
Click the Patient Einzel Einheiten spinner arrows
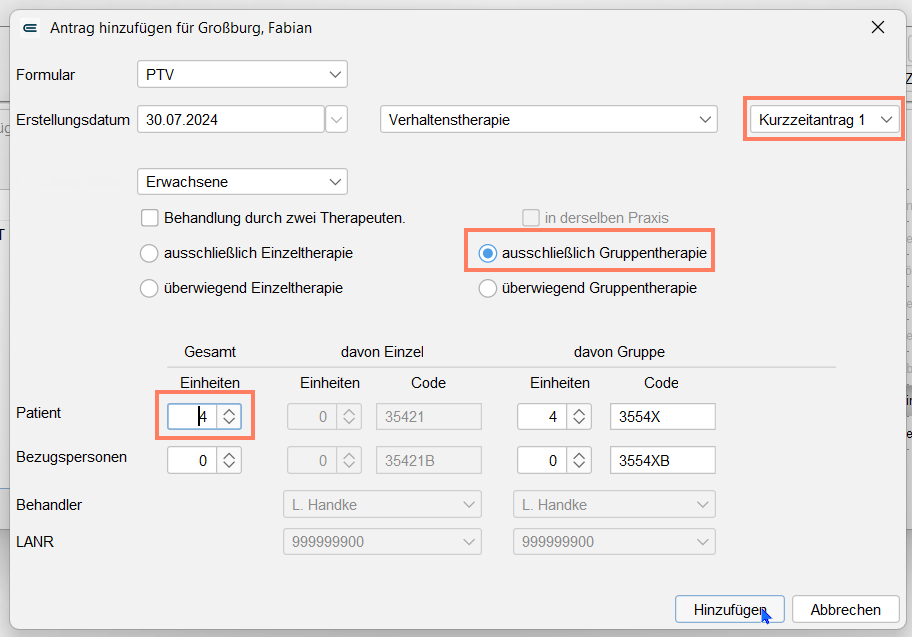tap(349, 417)
